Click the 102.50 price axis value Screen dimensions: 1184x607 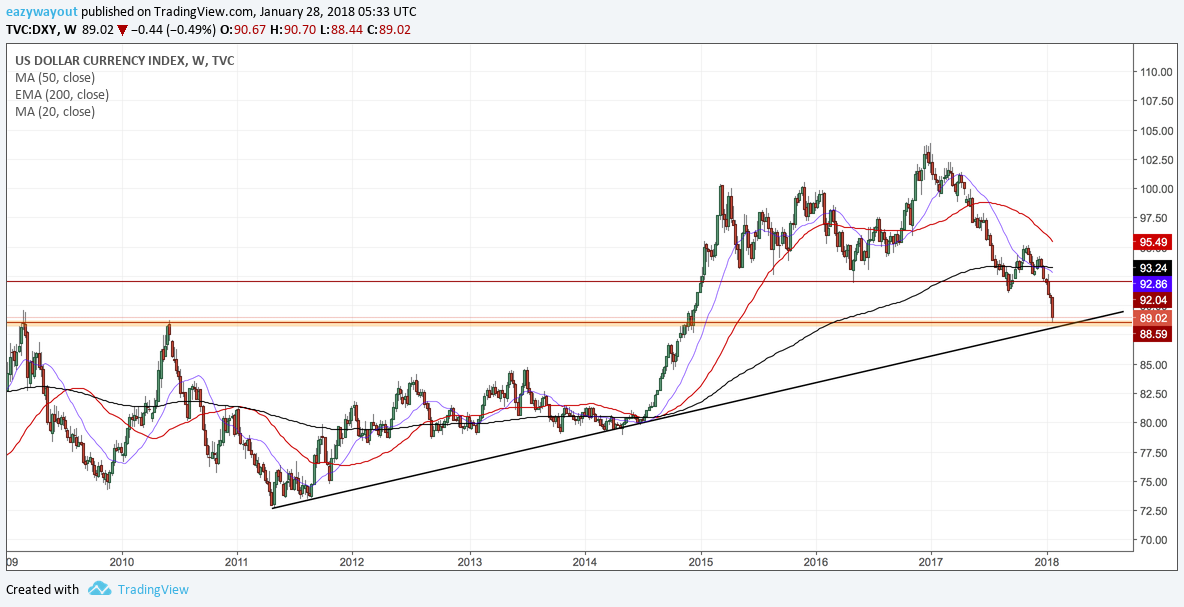(1156, 160)
